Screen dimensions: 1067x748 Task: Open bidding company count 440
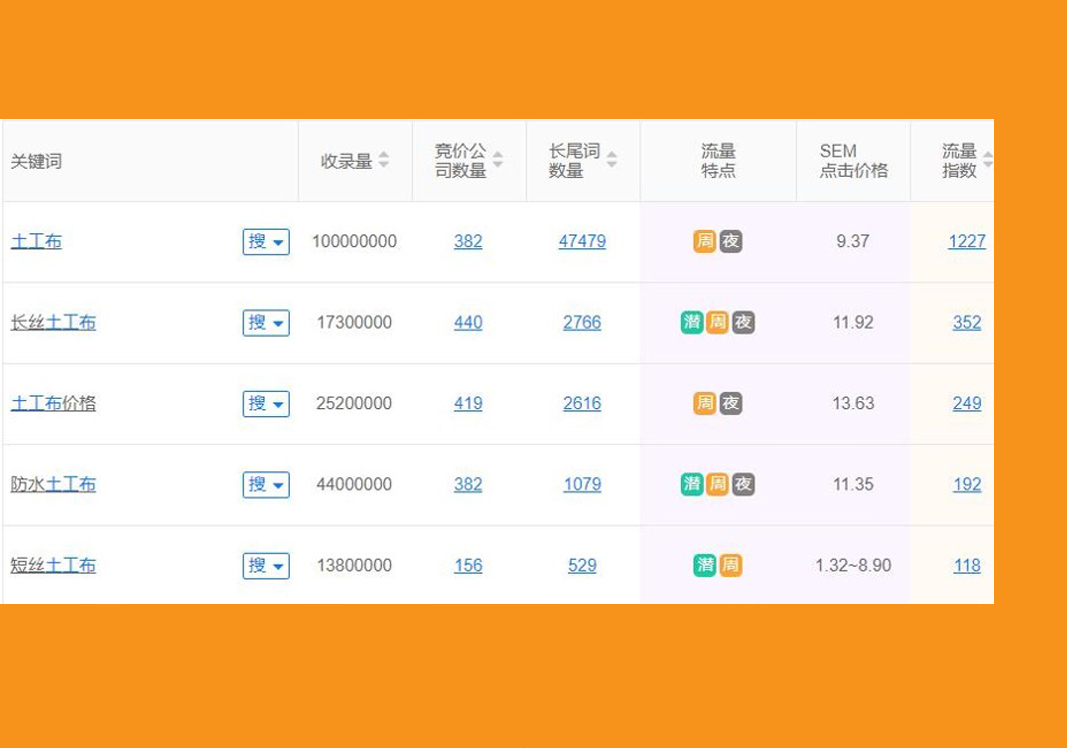(468, 322)
